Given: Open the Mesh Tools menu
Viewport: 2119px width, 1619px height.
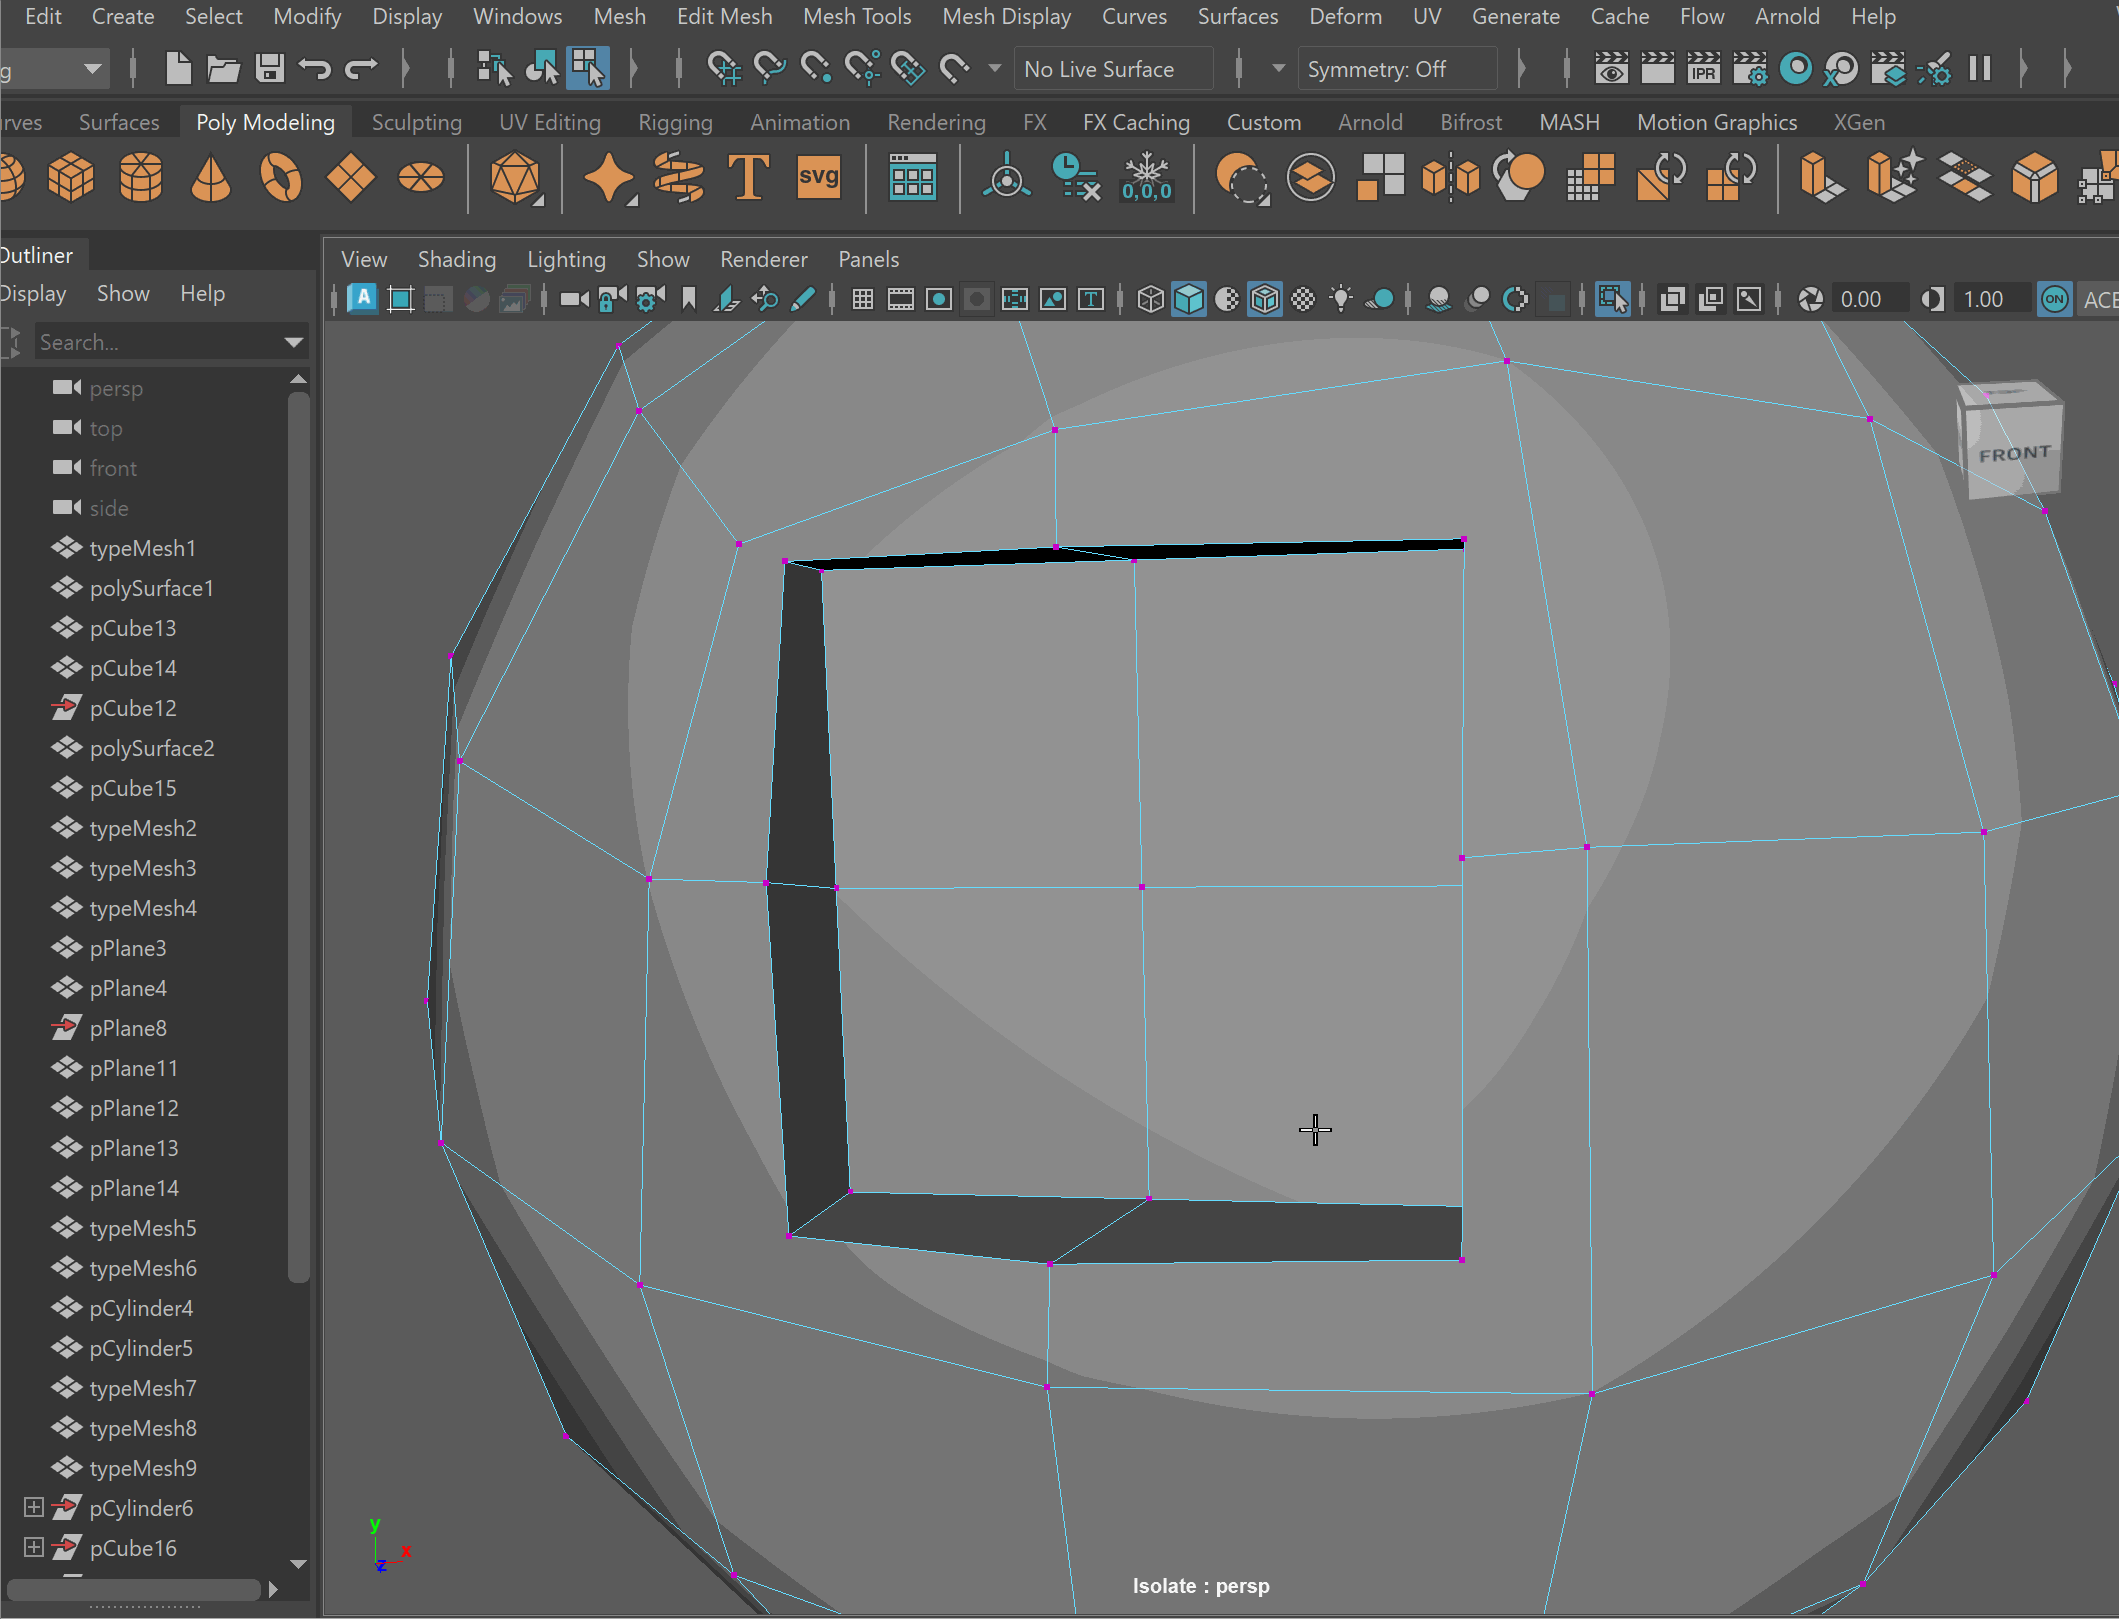Looking at the screenshot, I should pyautogui.click(x=857, y=16).
